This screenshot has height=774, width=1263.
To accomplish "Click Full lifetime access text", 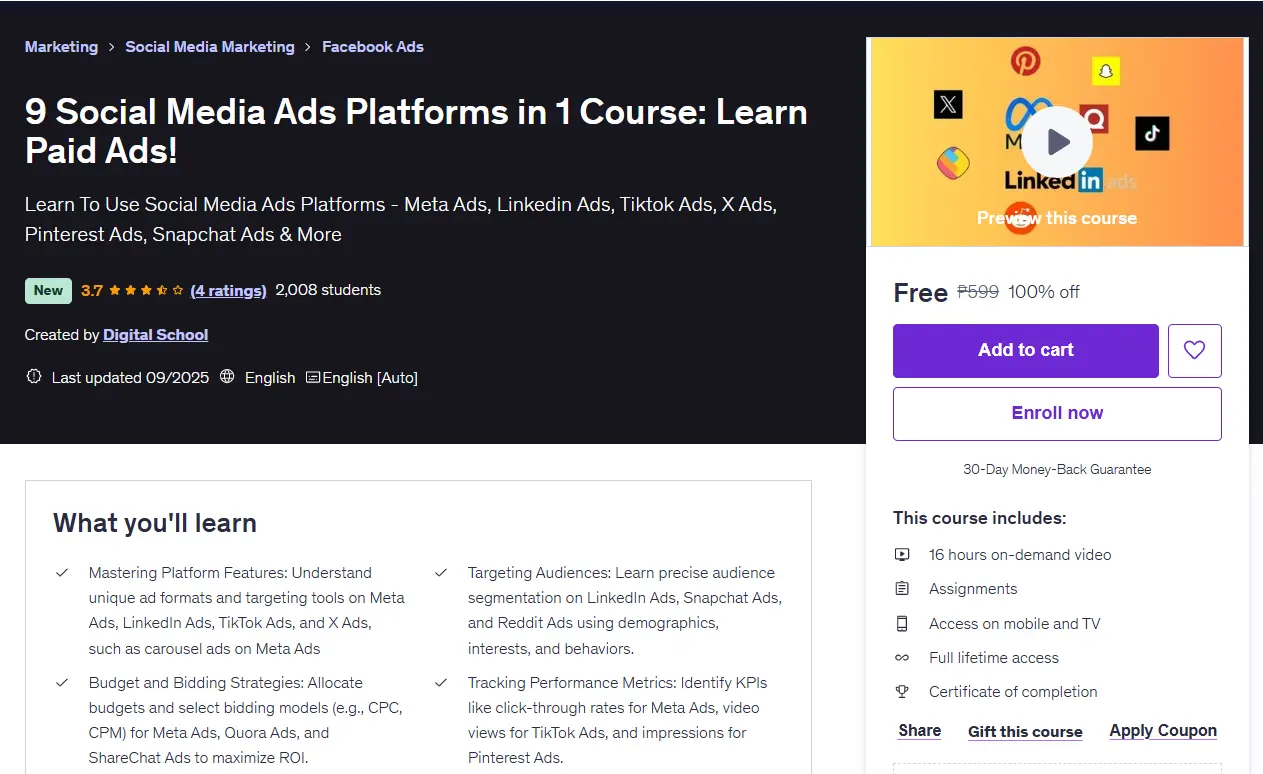I will [x=994, y=657].
